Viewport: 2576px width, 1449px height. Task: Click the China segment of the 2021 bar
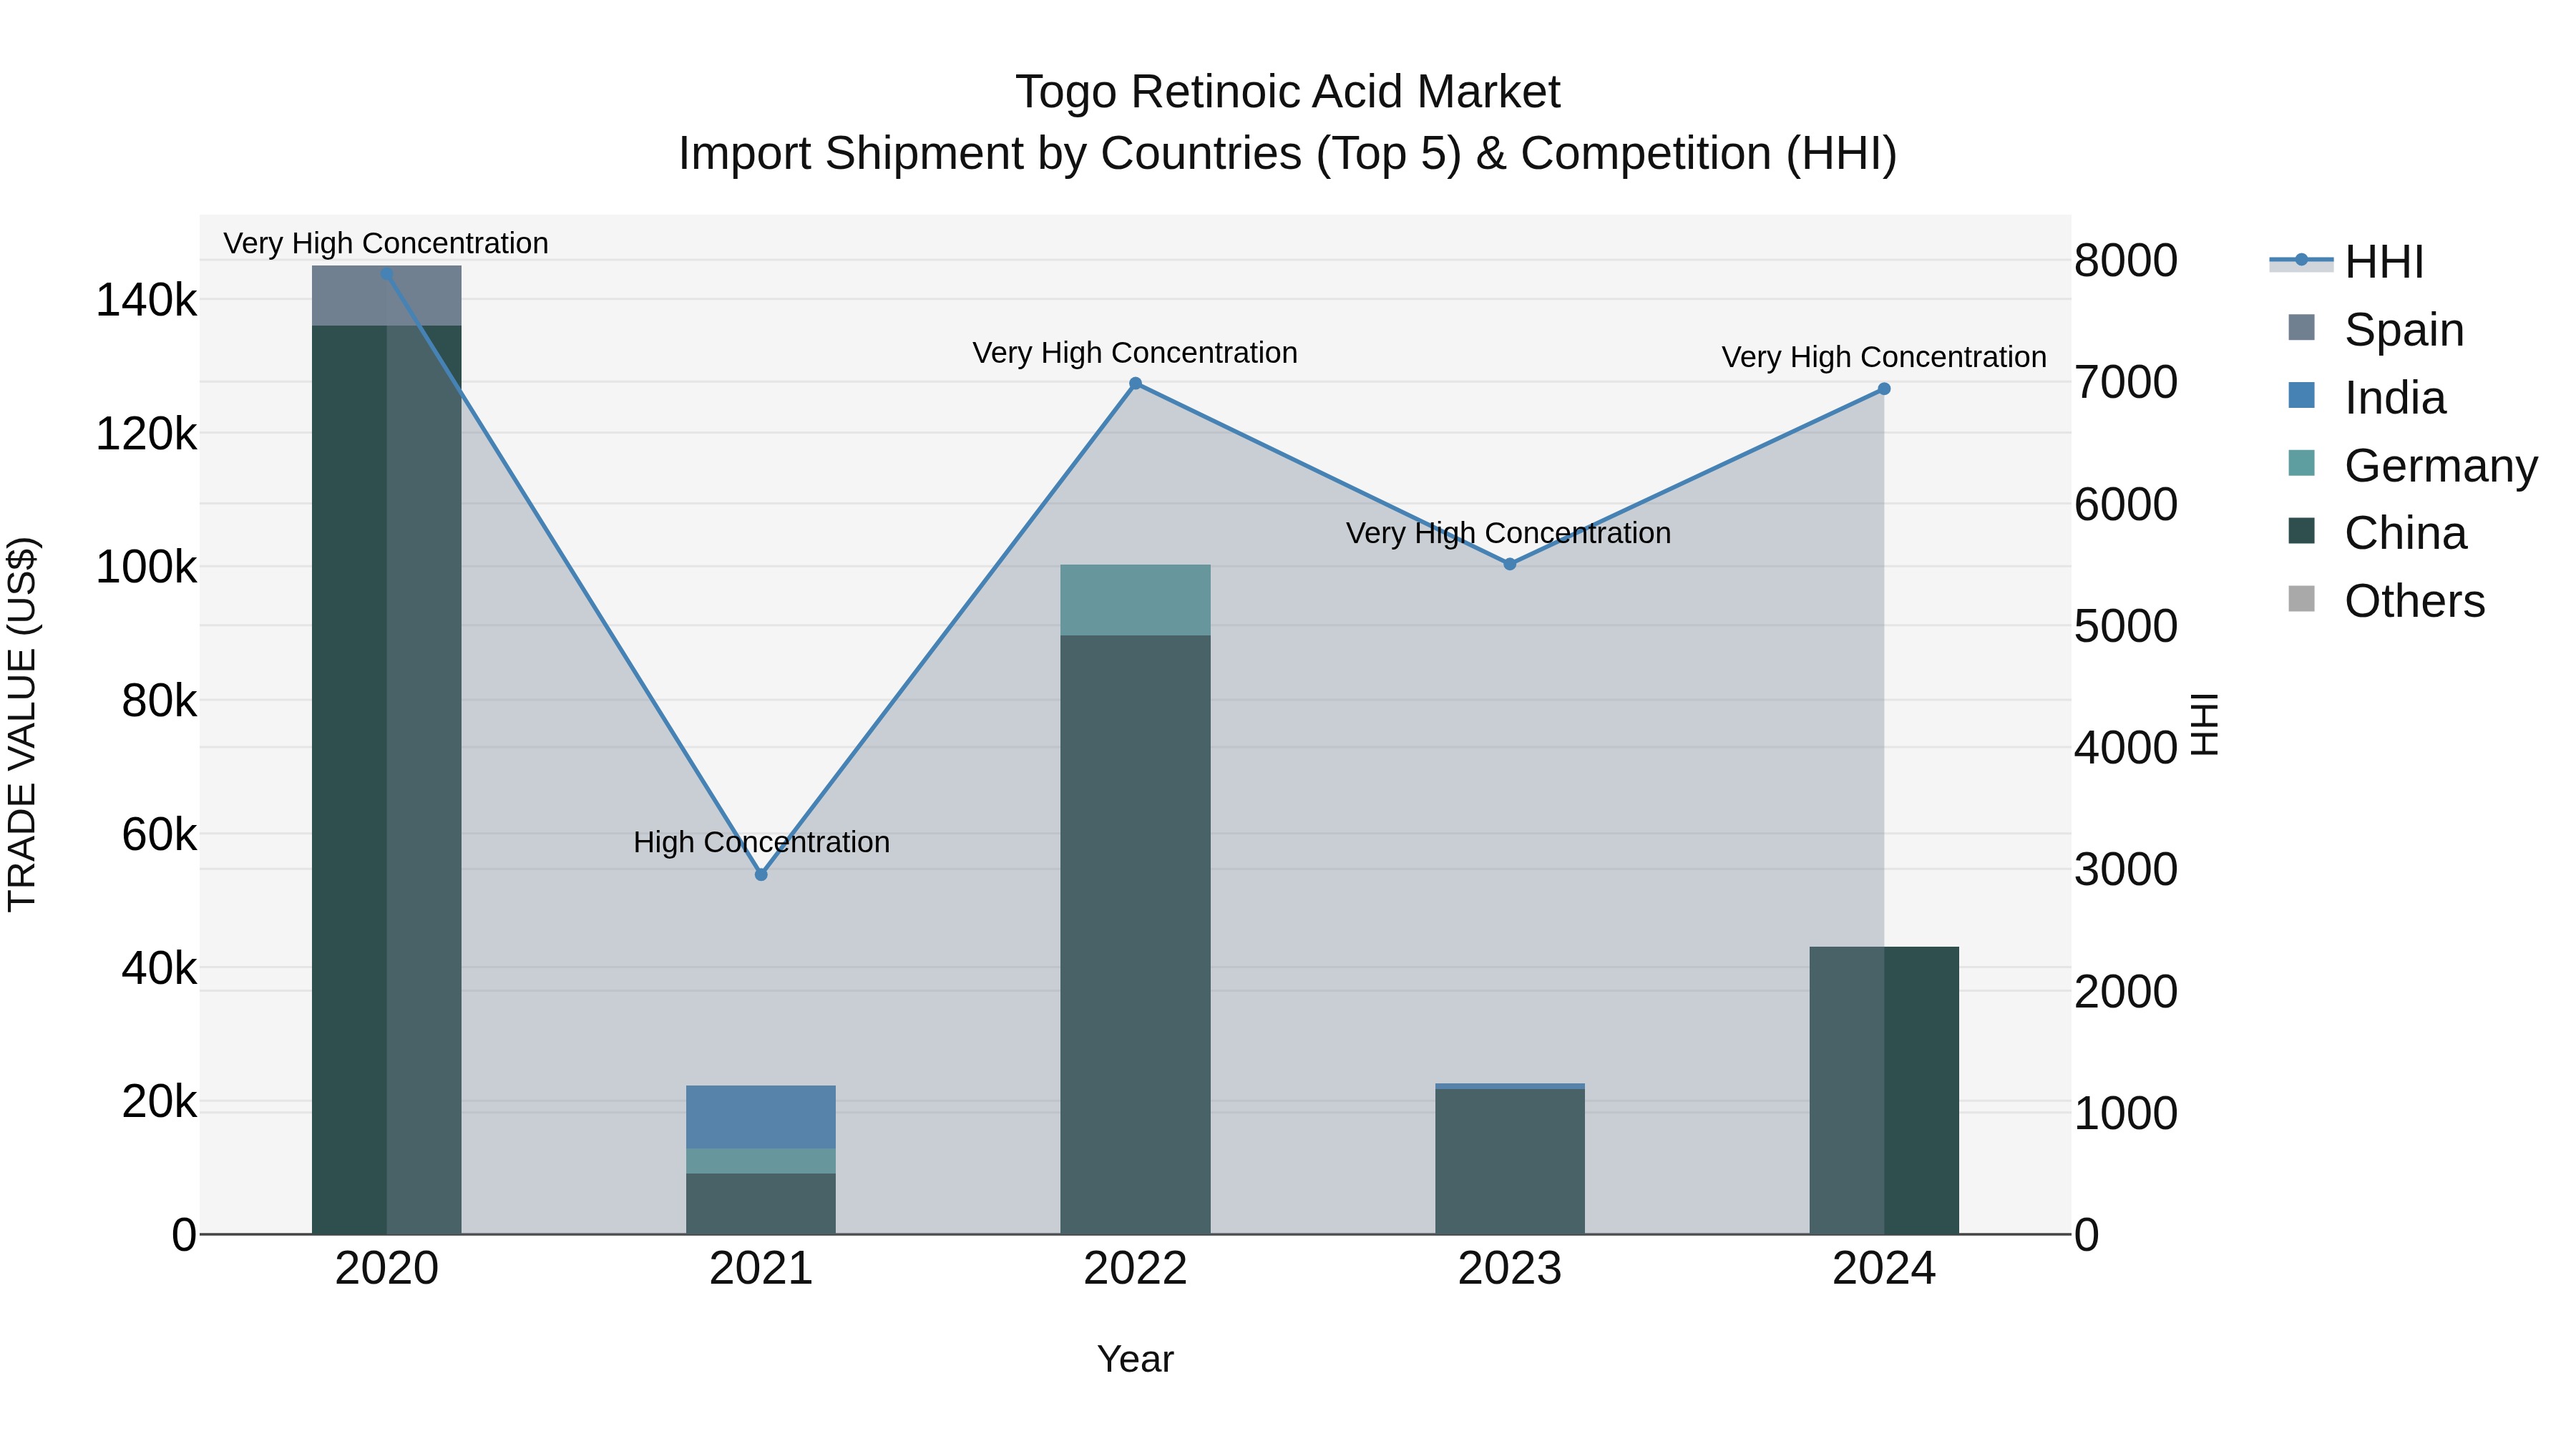761,1204
